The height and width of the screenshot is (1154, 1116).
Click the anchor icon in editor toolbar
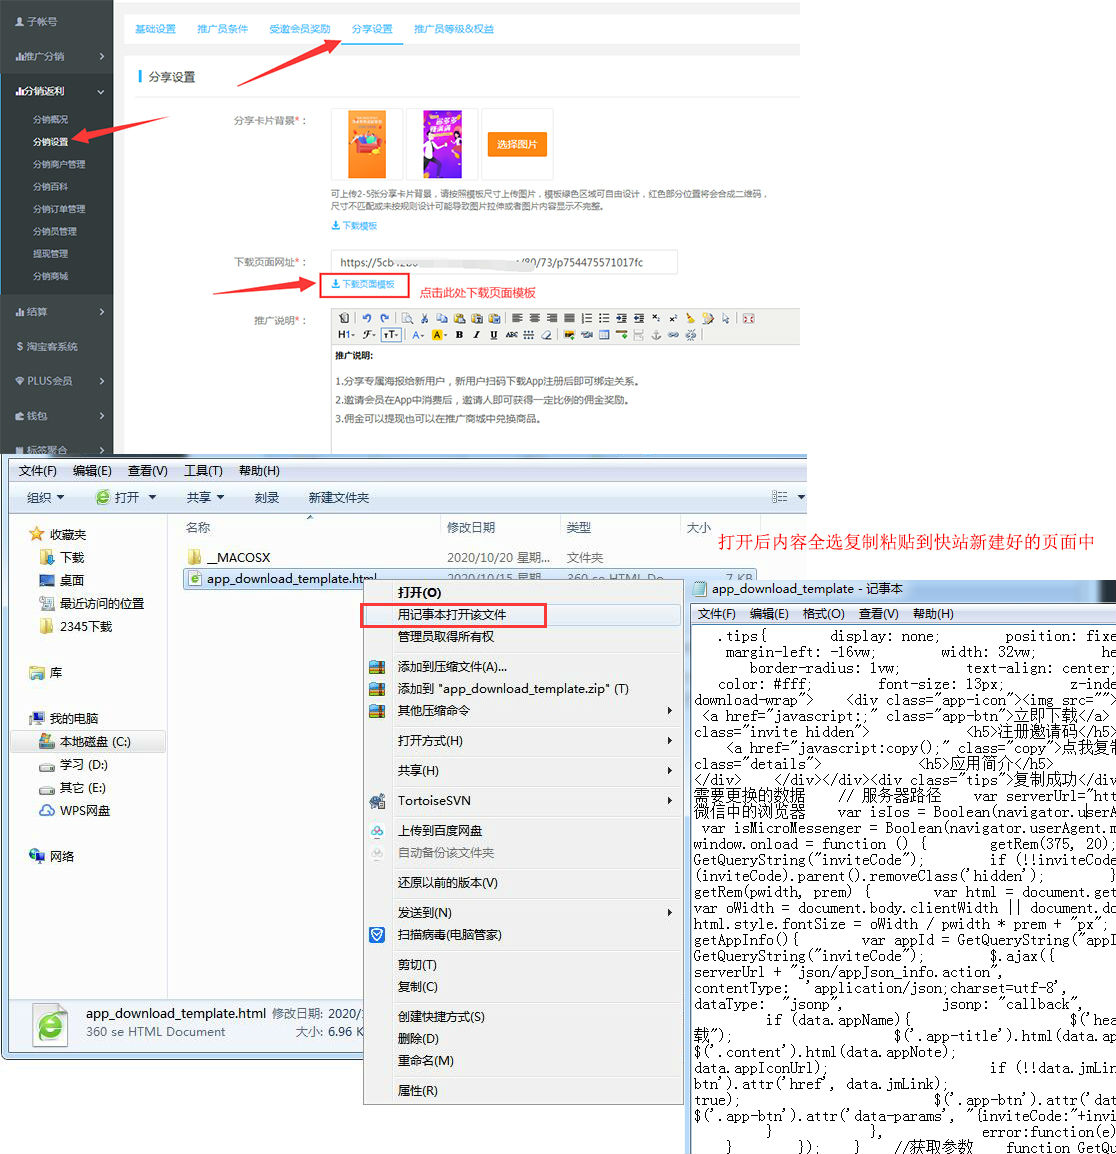coord(656,335)
